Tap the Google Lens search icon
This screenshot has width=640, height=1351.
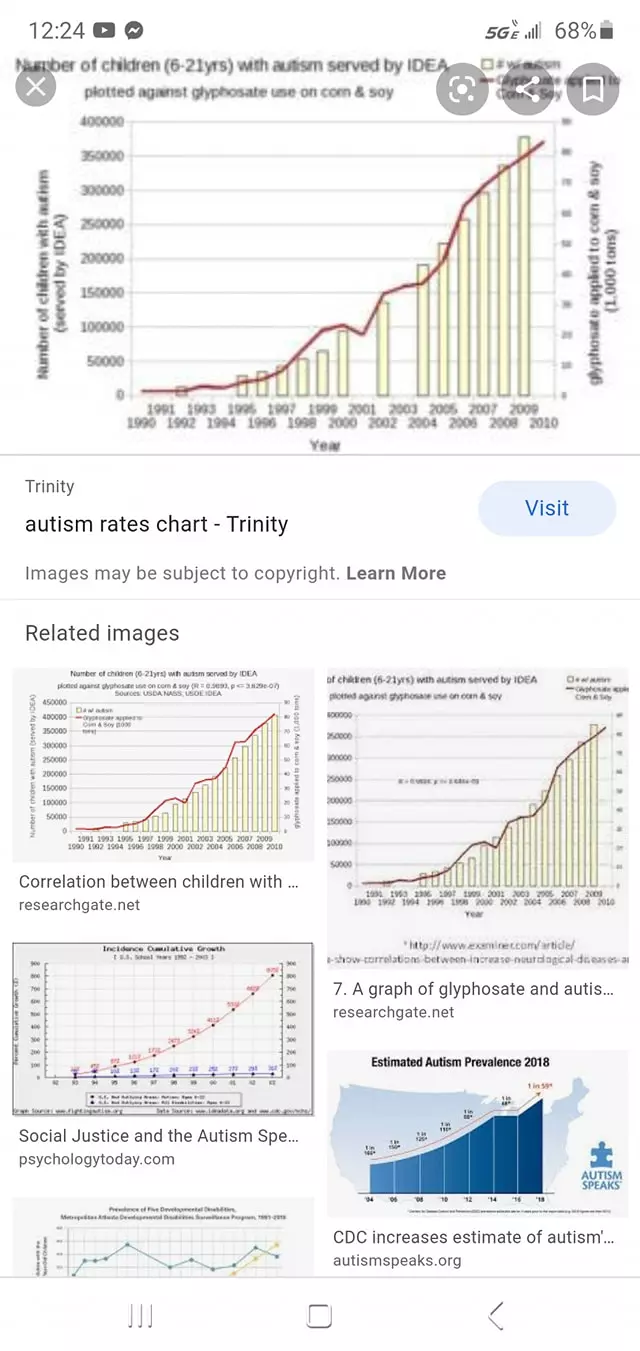click(463, 89)
